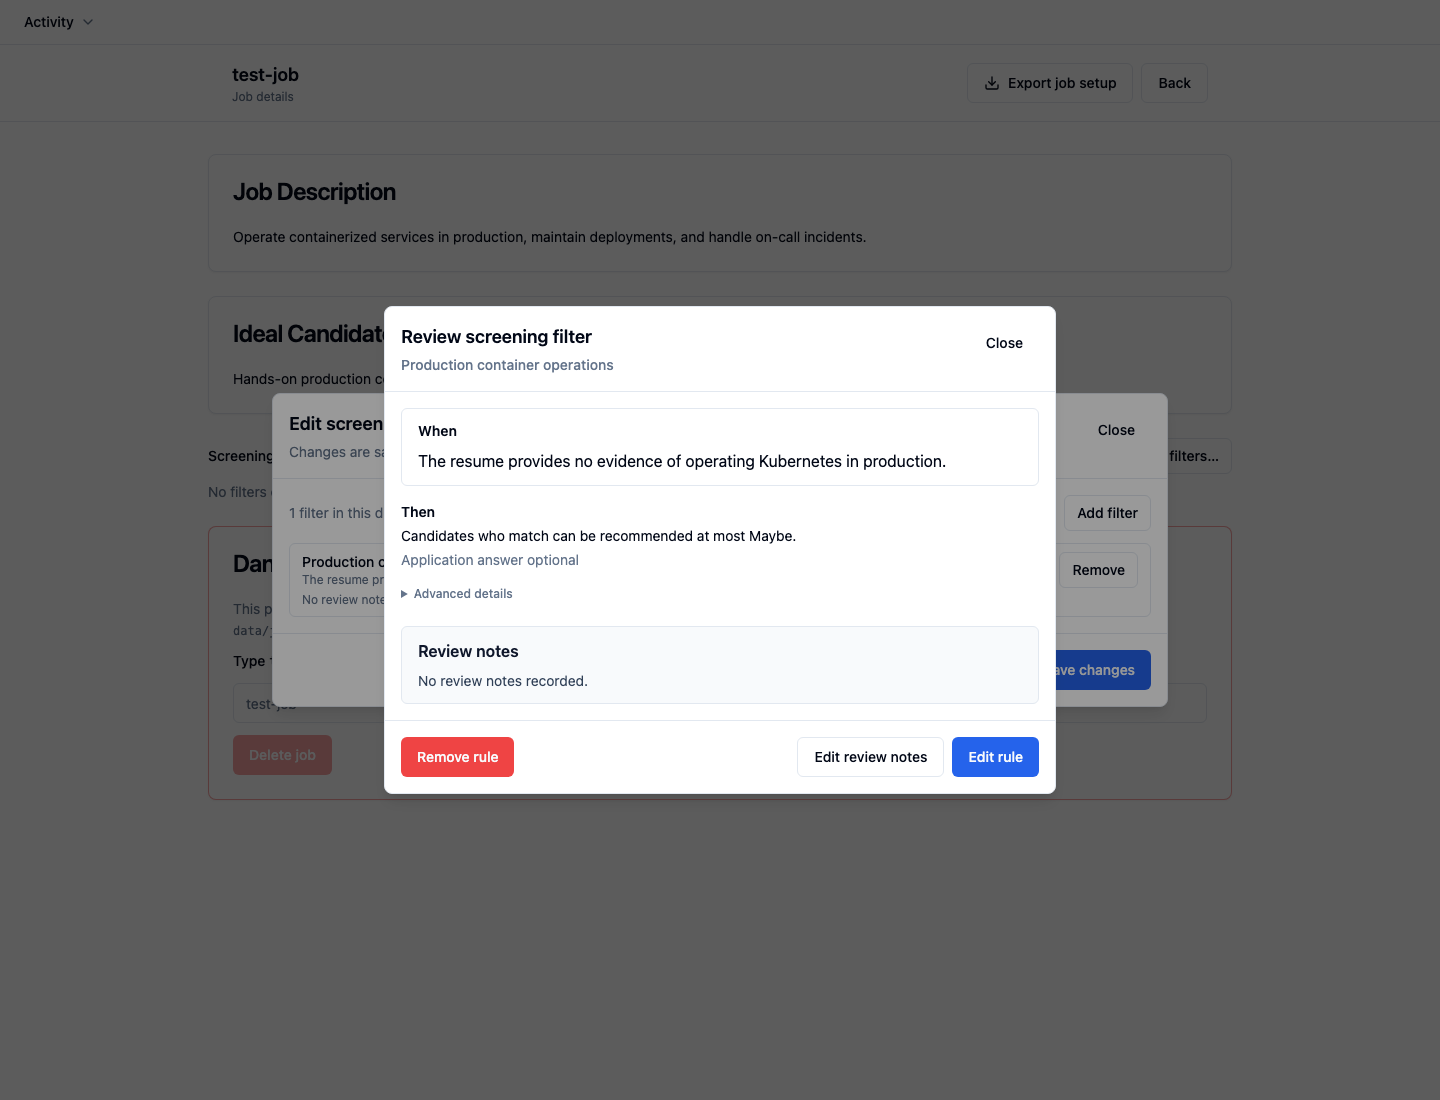Screen dimensions: 1440x1100
Task: Click the Production container operations subtitle
Action: [507, 365]
